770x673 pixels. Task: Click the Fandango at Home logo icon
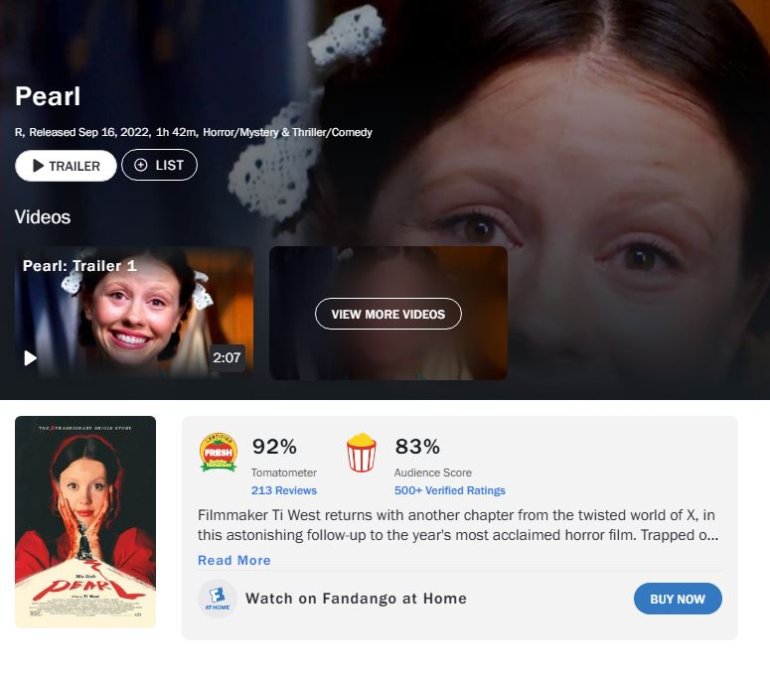tap(217, 598)
